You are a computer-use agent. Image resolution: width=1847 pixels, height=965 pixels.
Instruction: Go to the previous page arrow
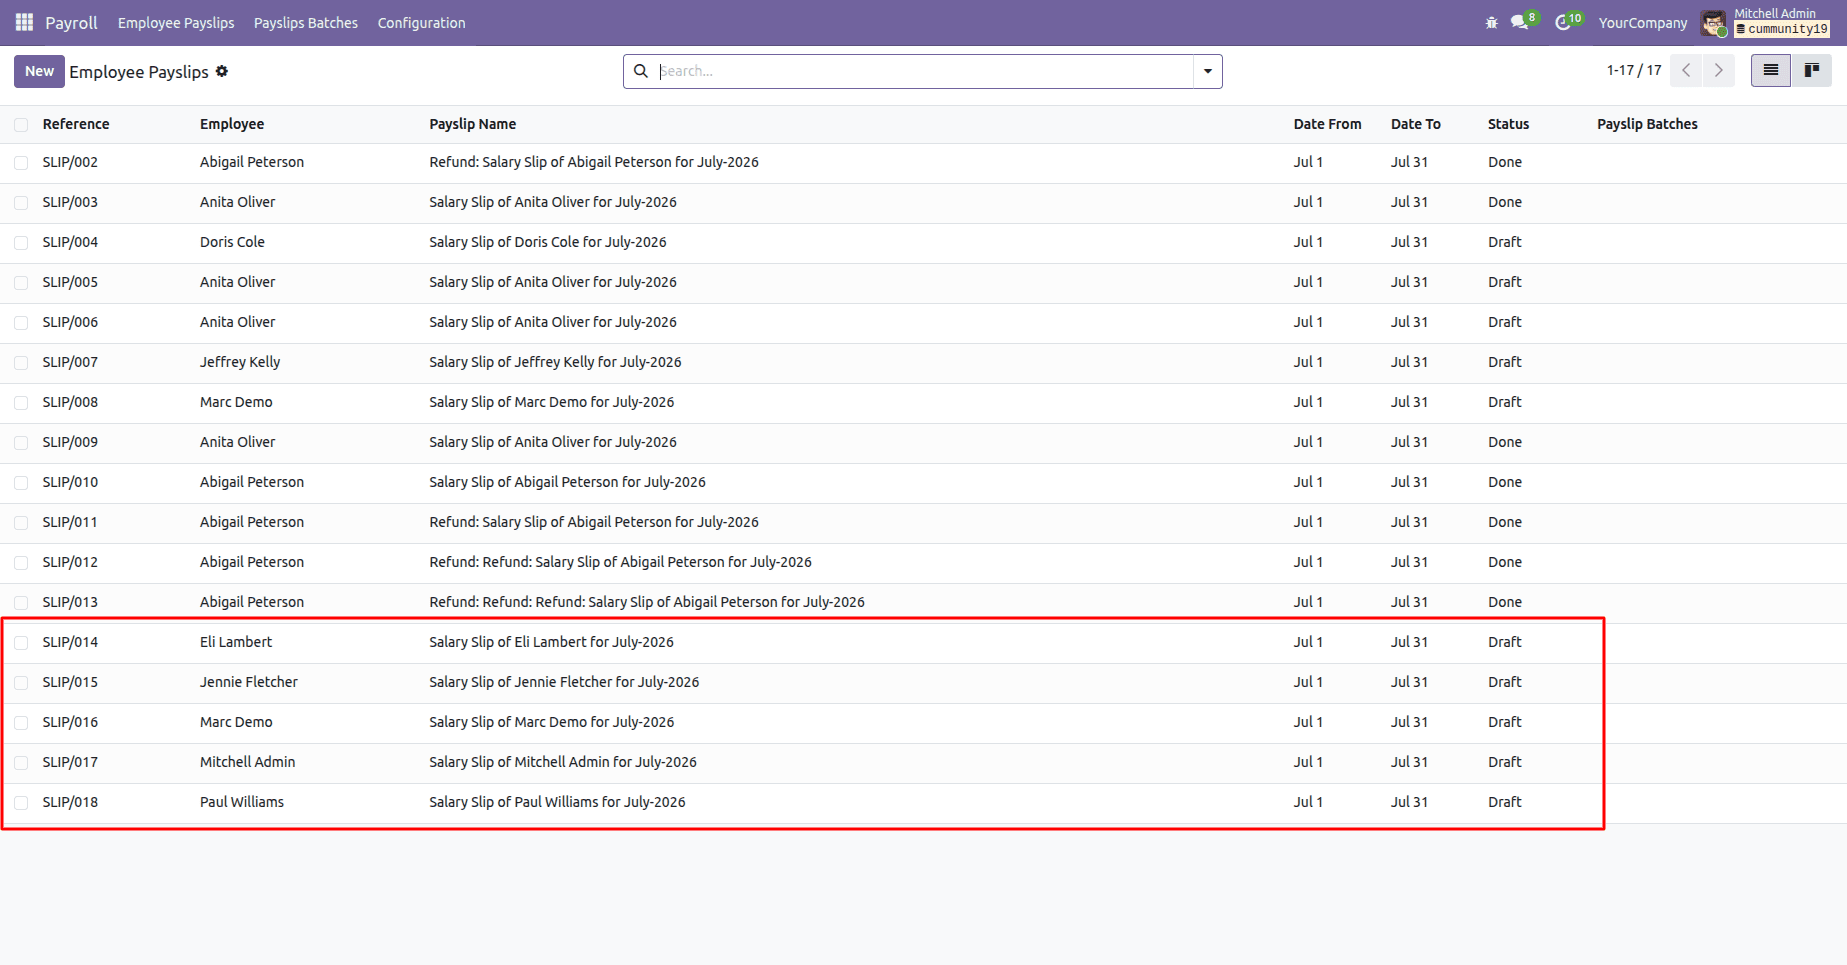pyautogui.click(x=1686, y=70)
